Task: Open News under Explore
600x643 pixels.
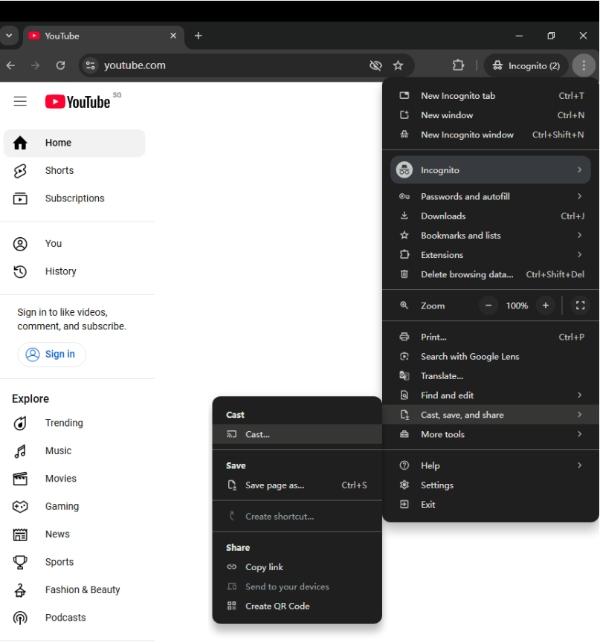Action: point(74,534)
